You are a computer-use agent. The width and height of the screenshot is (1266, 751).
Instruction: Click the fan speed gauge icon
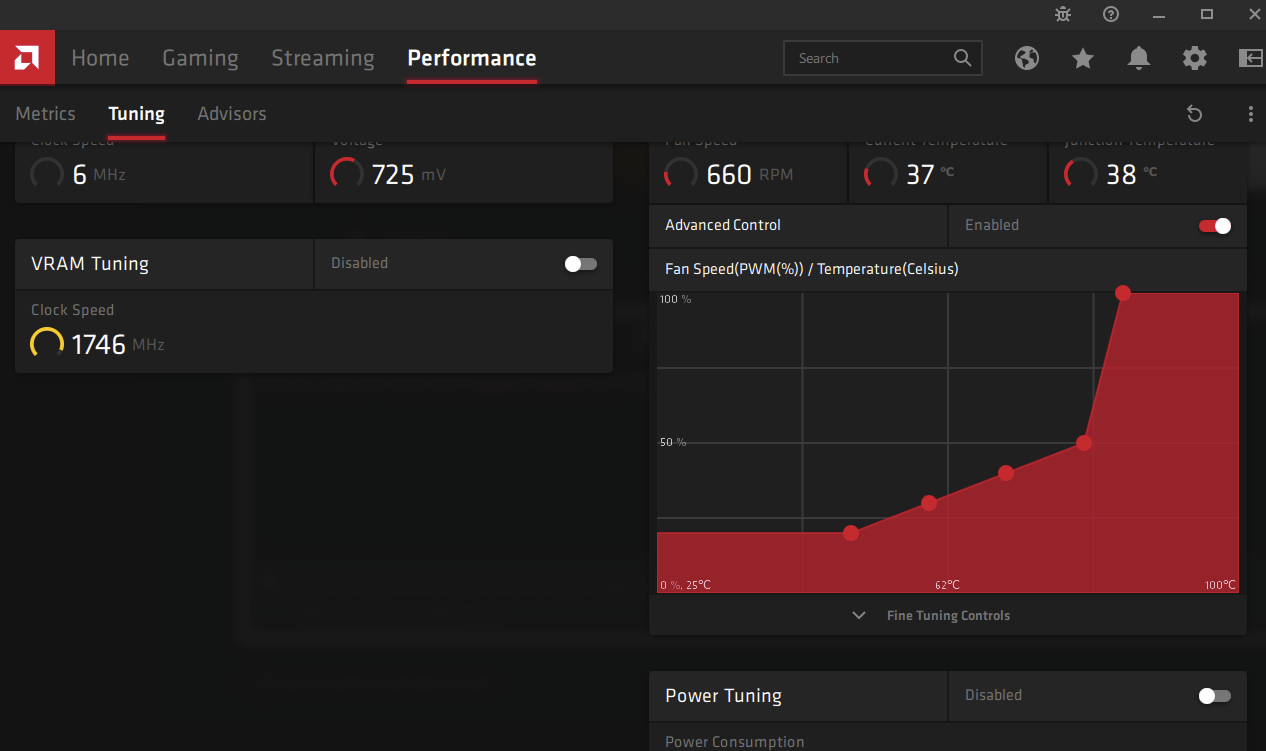point(681,174)
